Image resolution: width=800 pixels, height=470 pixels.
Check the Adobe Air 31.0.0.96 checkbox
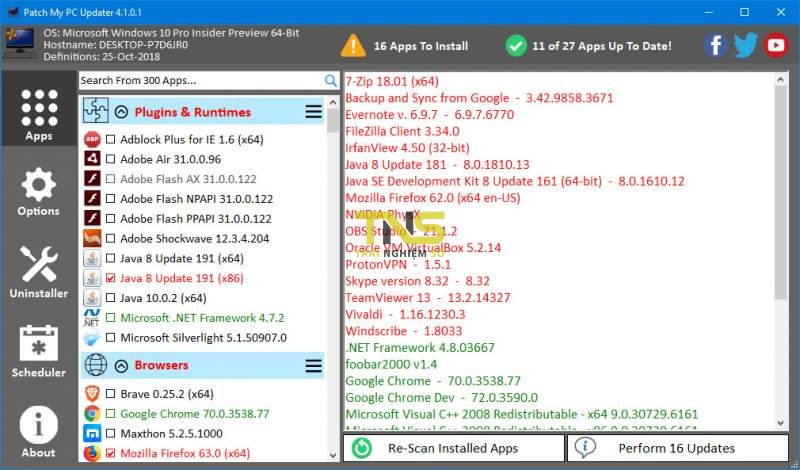pyautogui.click(x=110, y=159)
